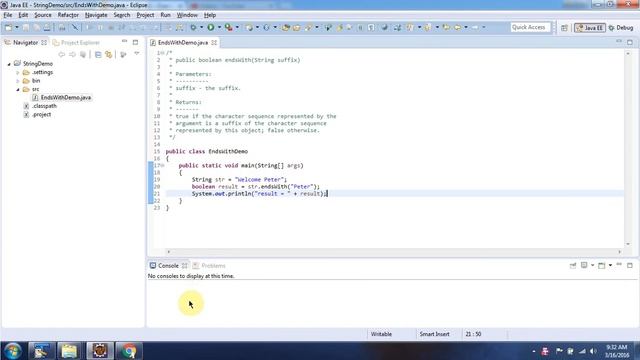The width and height of the screenshot is (640, 360).
Task: Open the Debug launch dropdown arrow
Action: (x=202, y=27)
